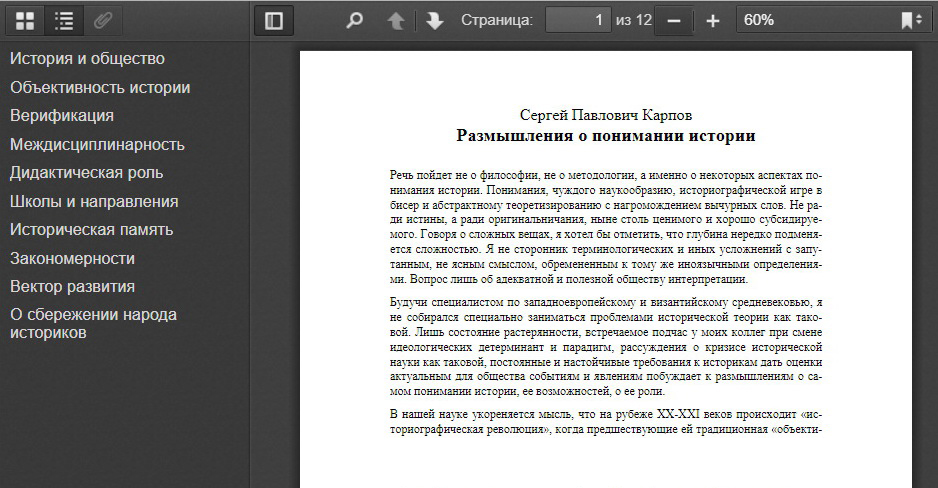Viewport: 938px width, 488px height.
Task: Zoom out with minus button
Action: tap(674, 21)
